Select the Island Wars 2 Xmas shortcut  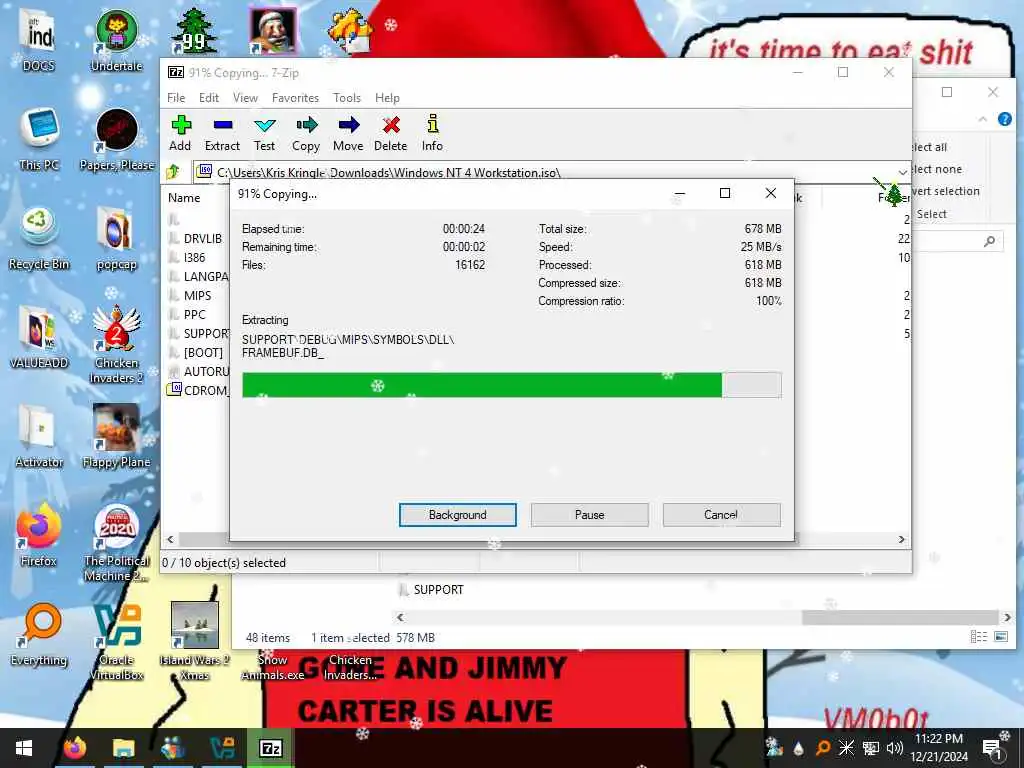195,642
